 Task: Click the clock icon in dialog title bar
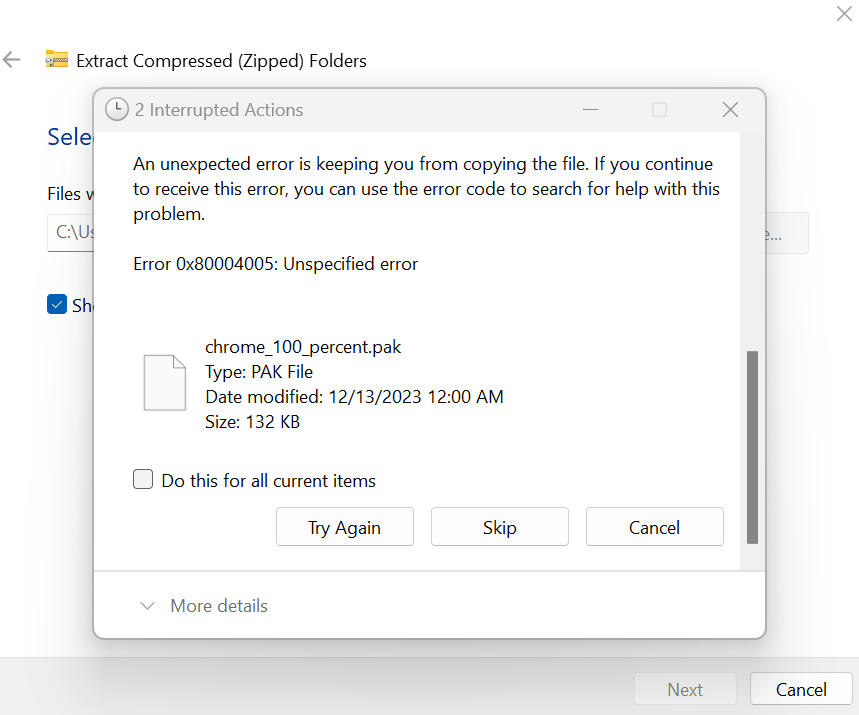click(x=117, y=109)
